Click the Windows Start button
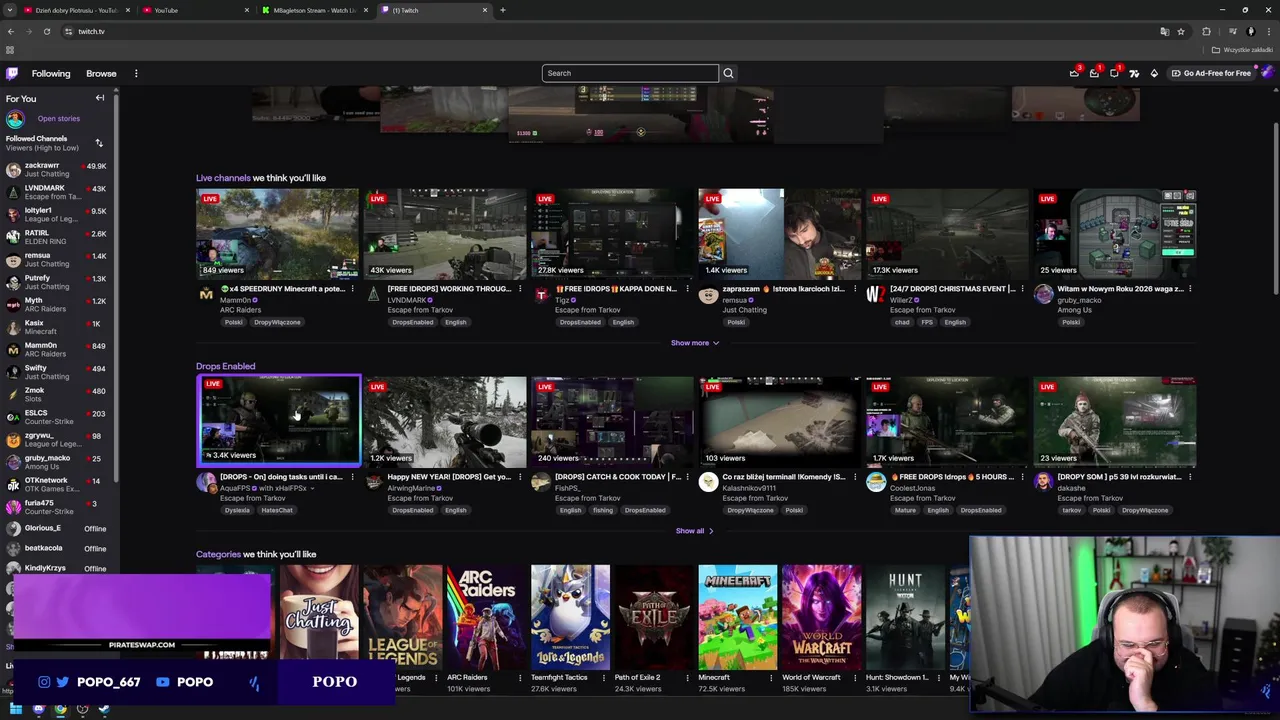The height and width of the screenshot is (720, 1280). (16, 710)
